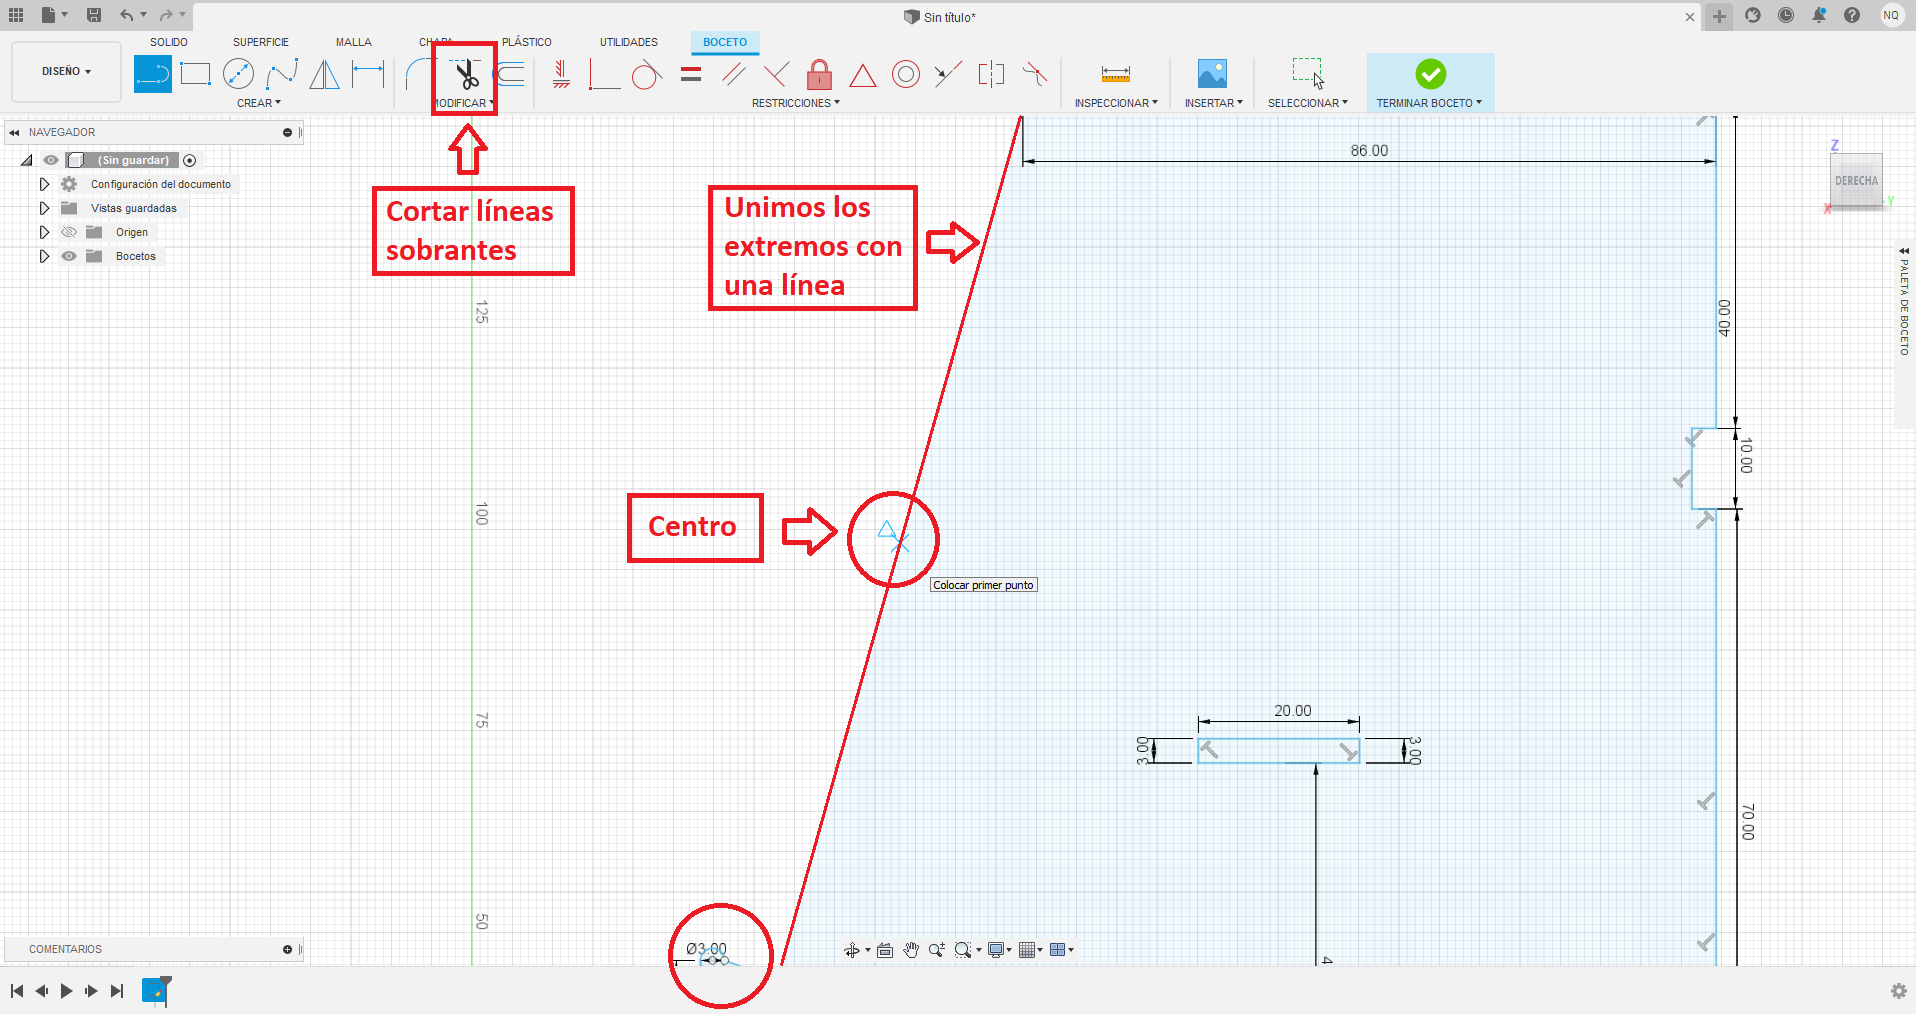Viewport: 1916px width, 1014px height.
Task: Activate the (Sin guardar) component radio button
Action: (190, 160)
